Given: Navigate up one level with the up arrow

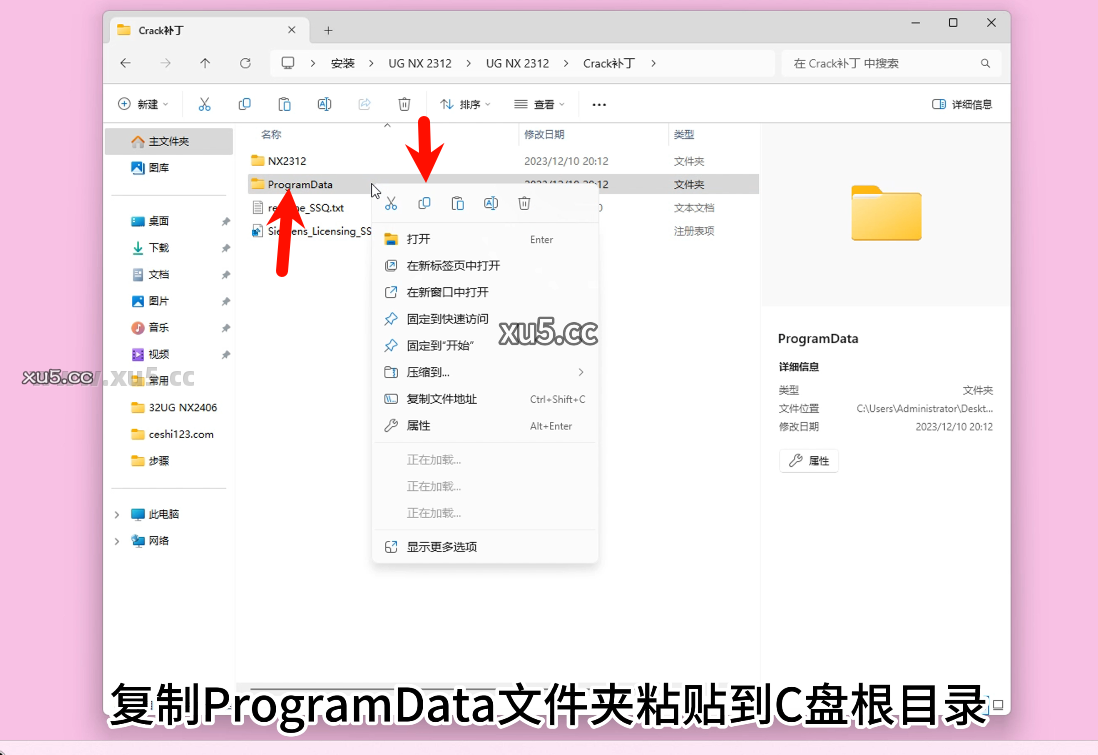Looking at the screenshot, I should 205,62.
